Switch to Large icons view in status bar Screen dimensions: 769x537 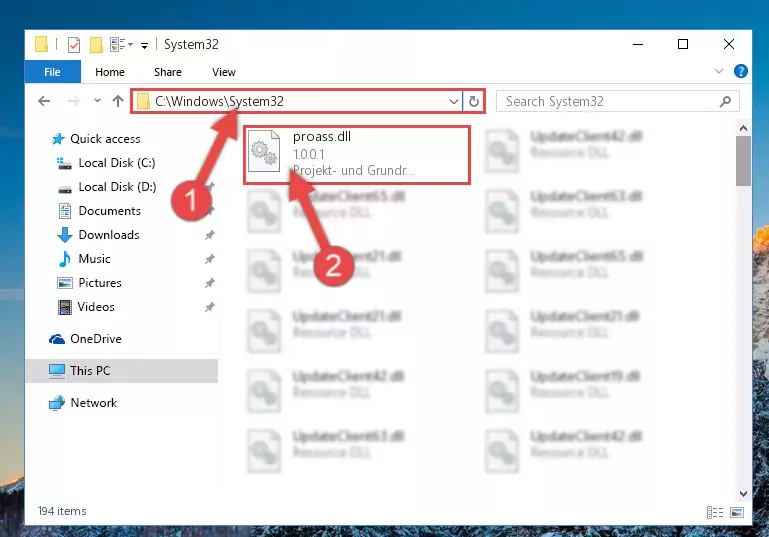[x=737, y=512]
